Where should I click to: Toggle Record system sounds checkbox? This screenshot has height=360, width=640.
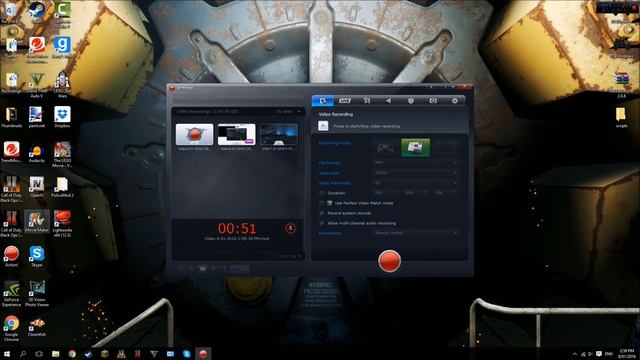pos(322,213)
